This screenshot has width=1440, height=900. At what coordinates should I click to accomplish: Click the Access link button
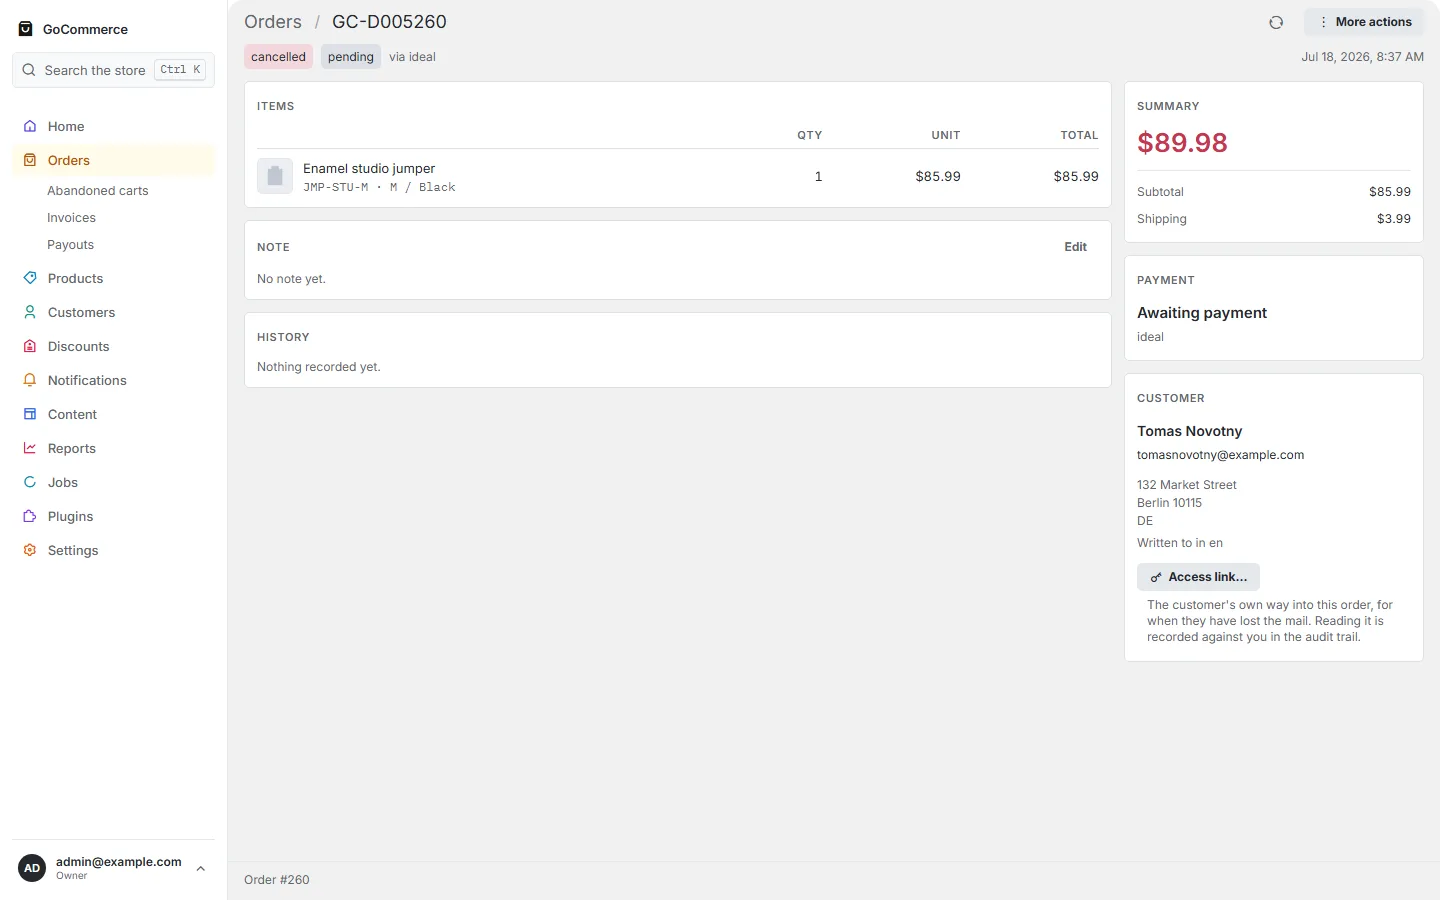point(1198,577)
